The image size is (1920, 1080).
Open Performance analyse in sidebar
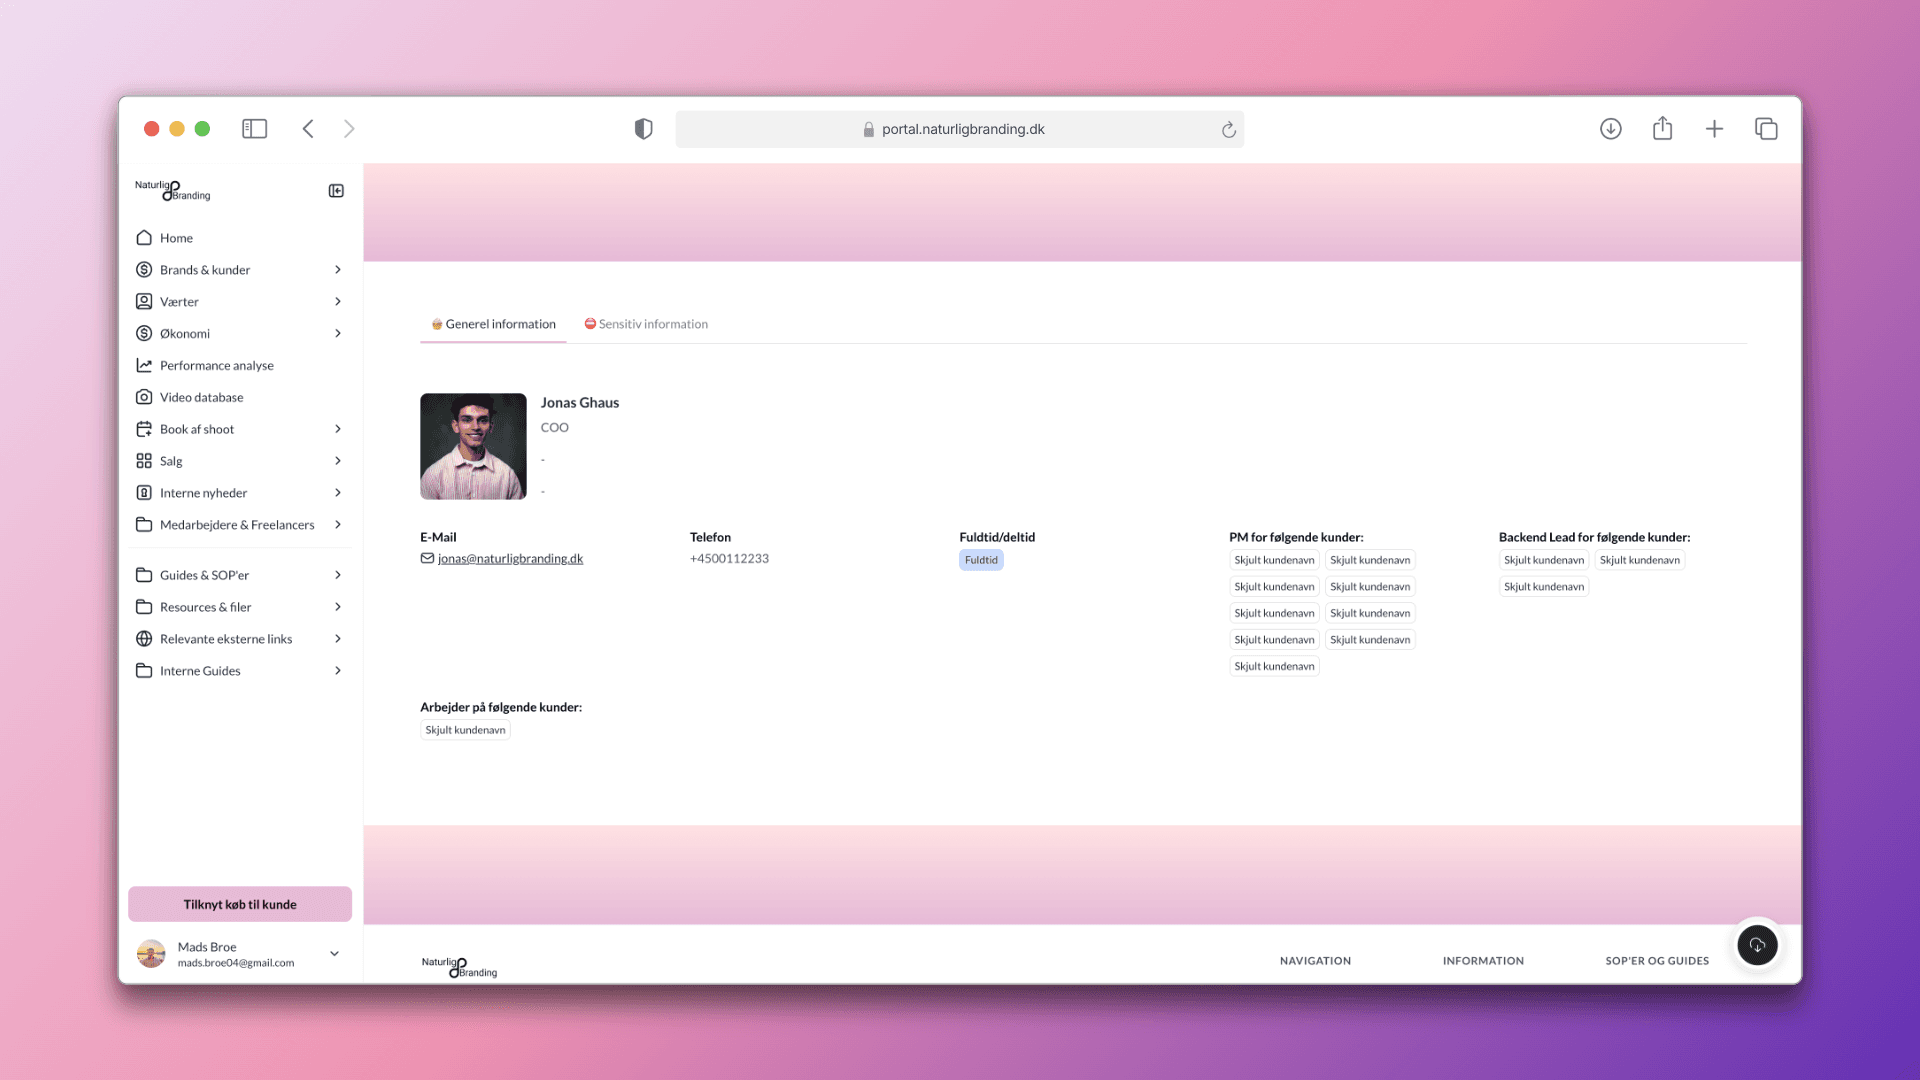pyautogui.click(x=216, y=366)
